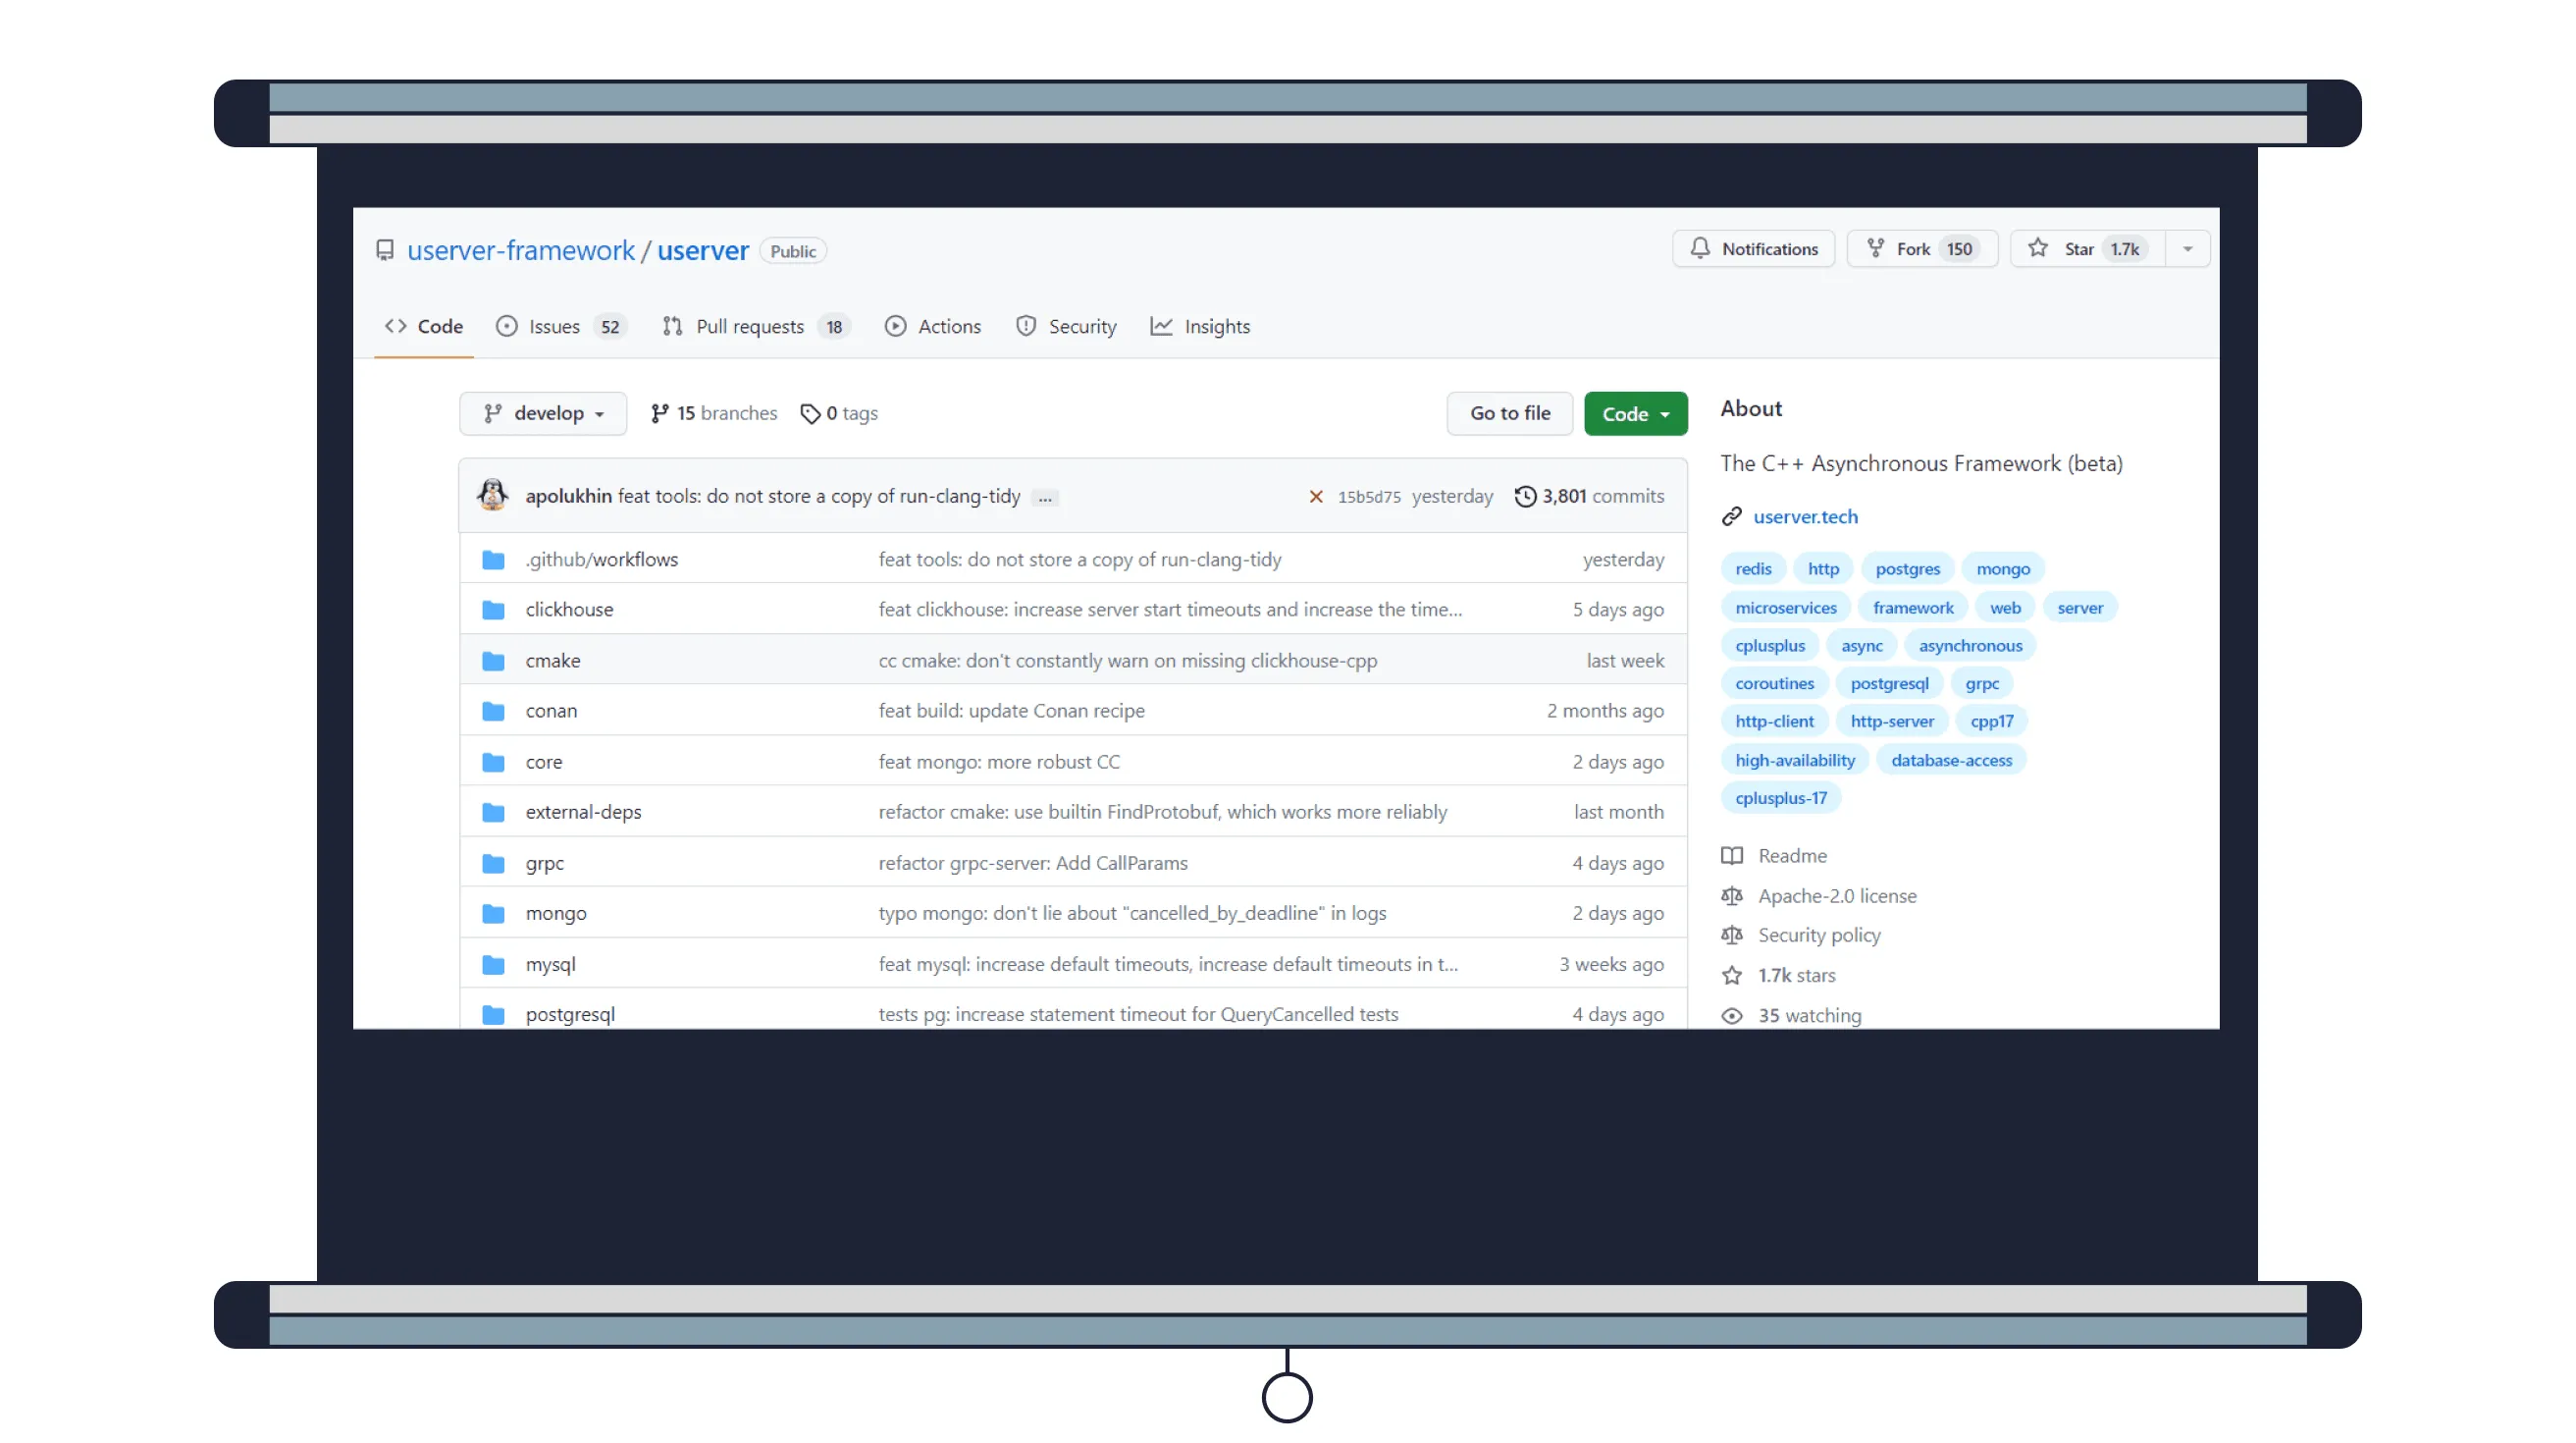
Task: Expand the green Code dropdown button
Action: point(1635,413)
